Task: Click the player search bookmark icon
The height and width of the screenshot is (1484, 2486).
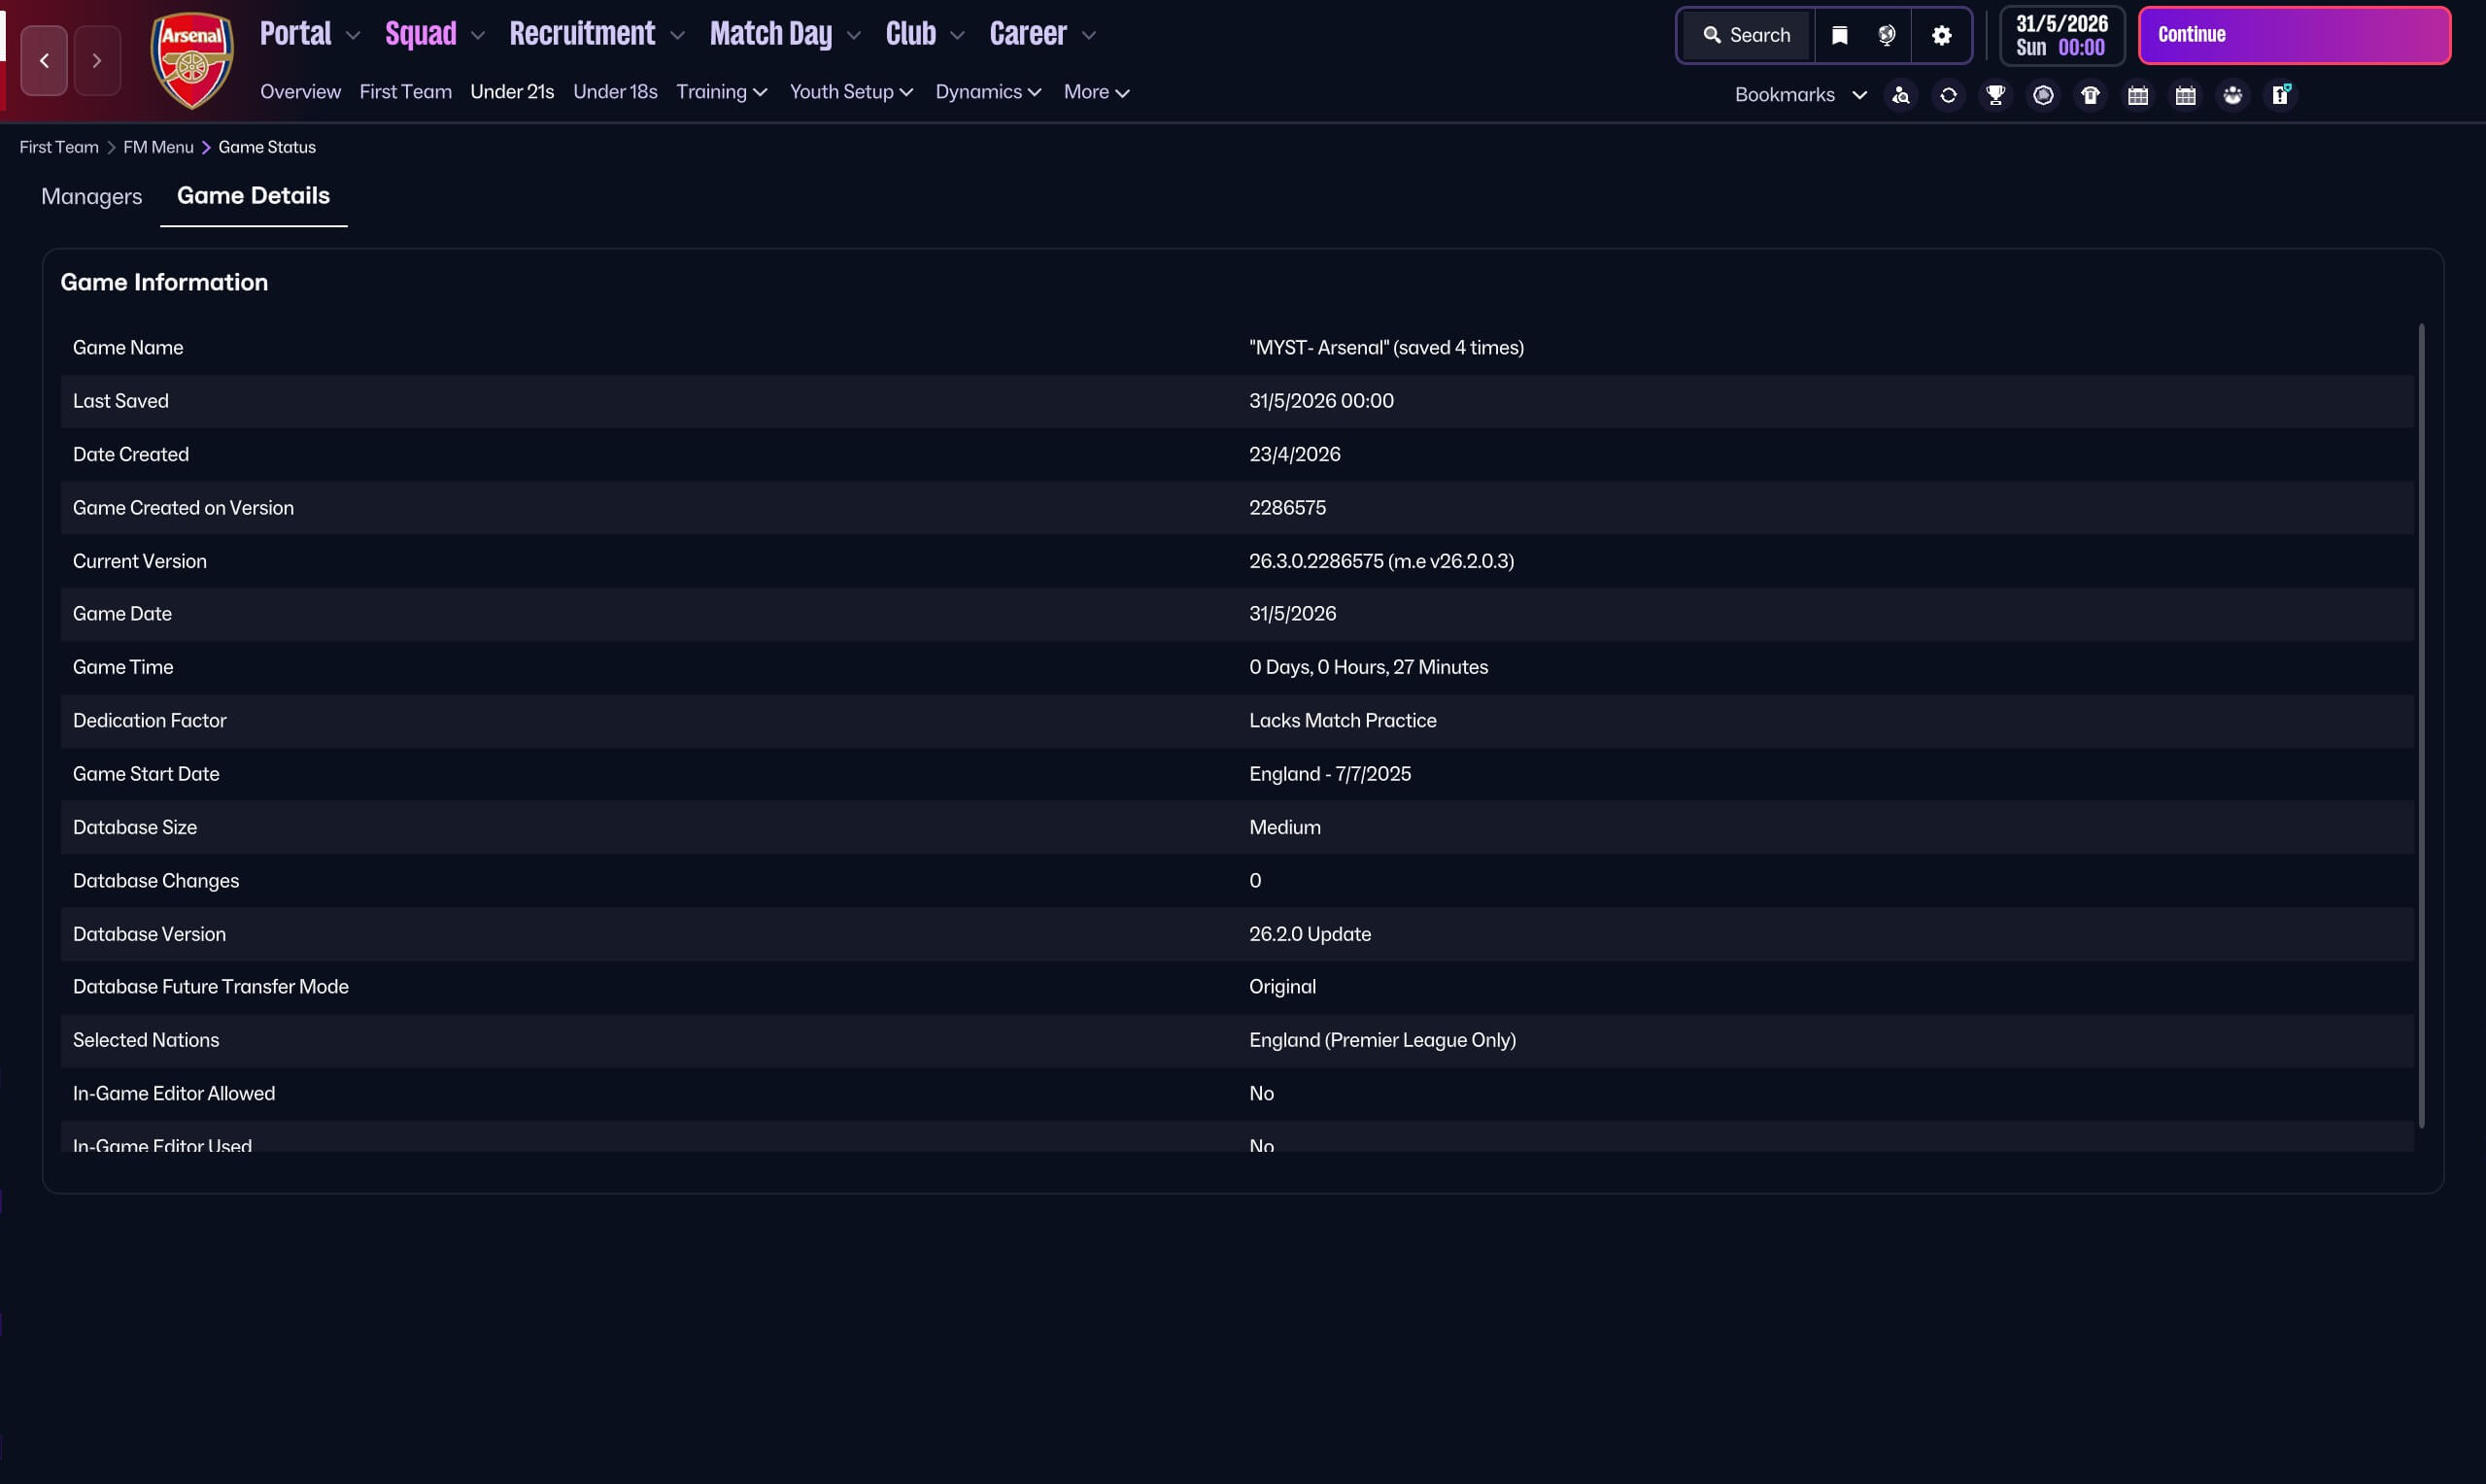Action: coord(1900,95)
